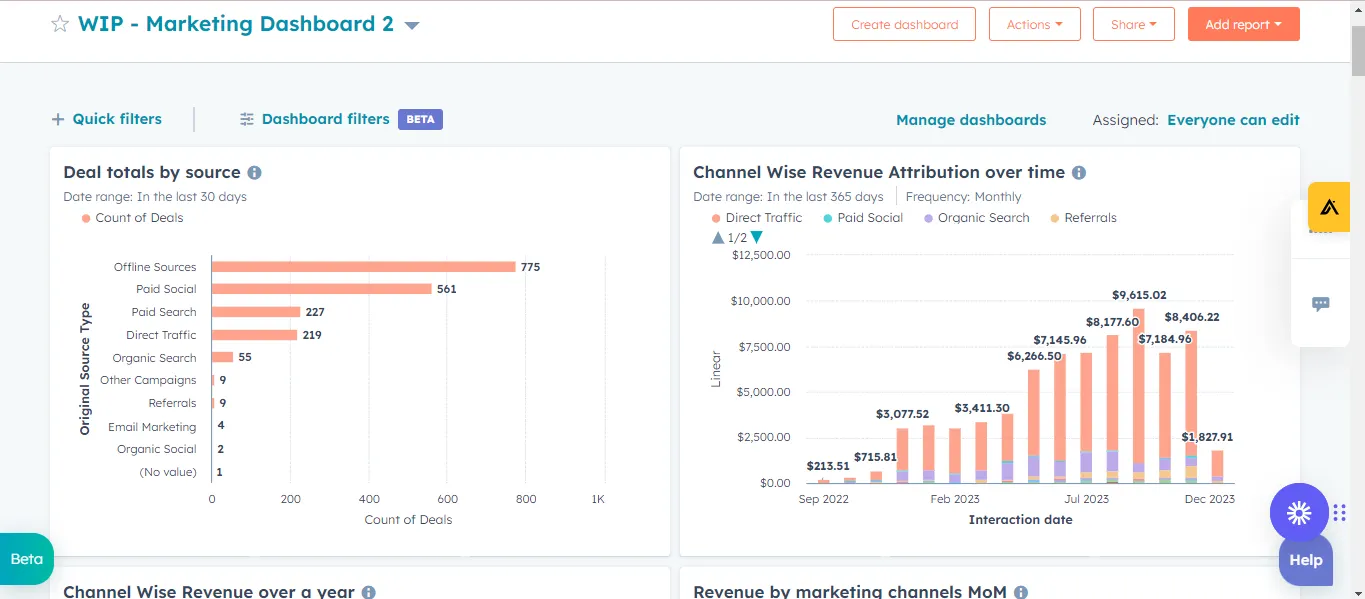Open Dashboard filters panel
This screenshot has width=1365, height=599.
coord(325,119)
